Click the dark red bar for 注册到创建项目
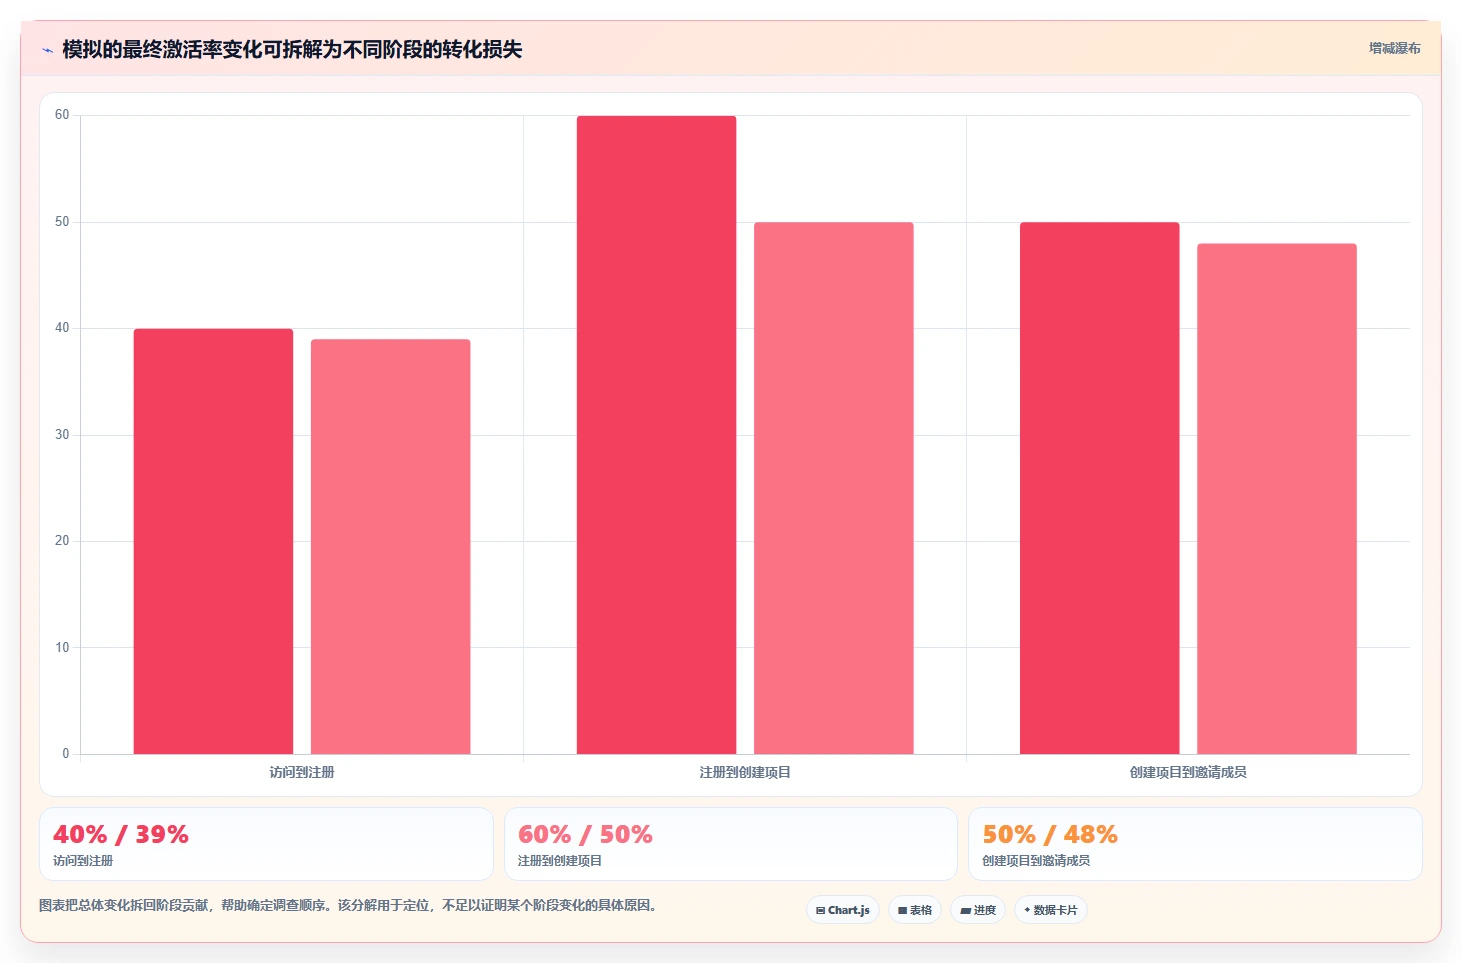Screen dimensions: 1462x963 [x=656, y=435]
